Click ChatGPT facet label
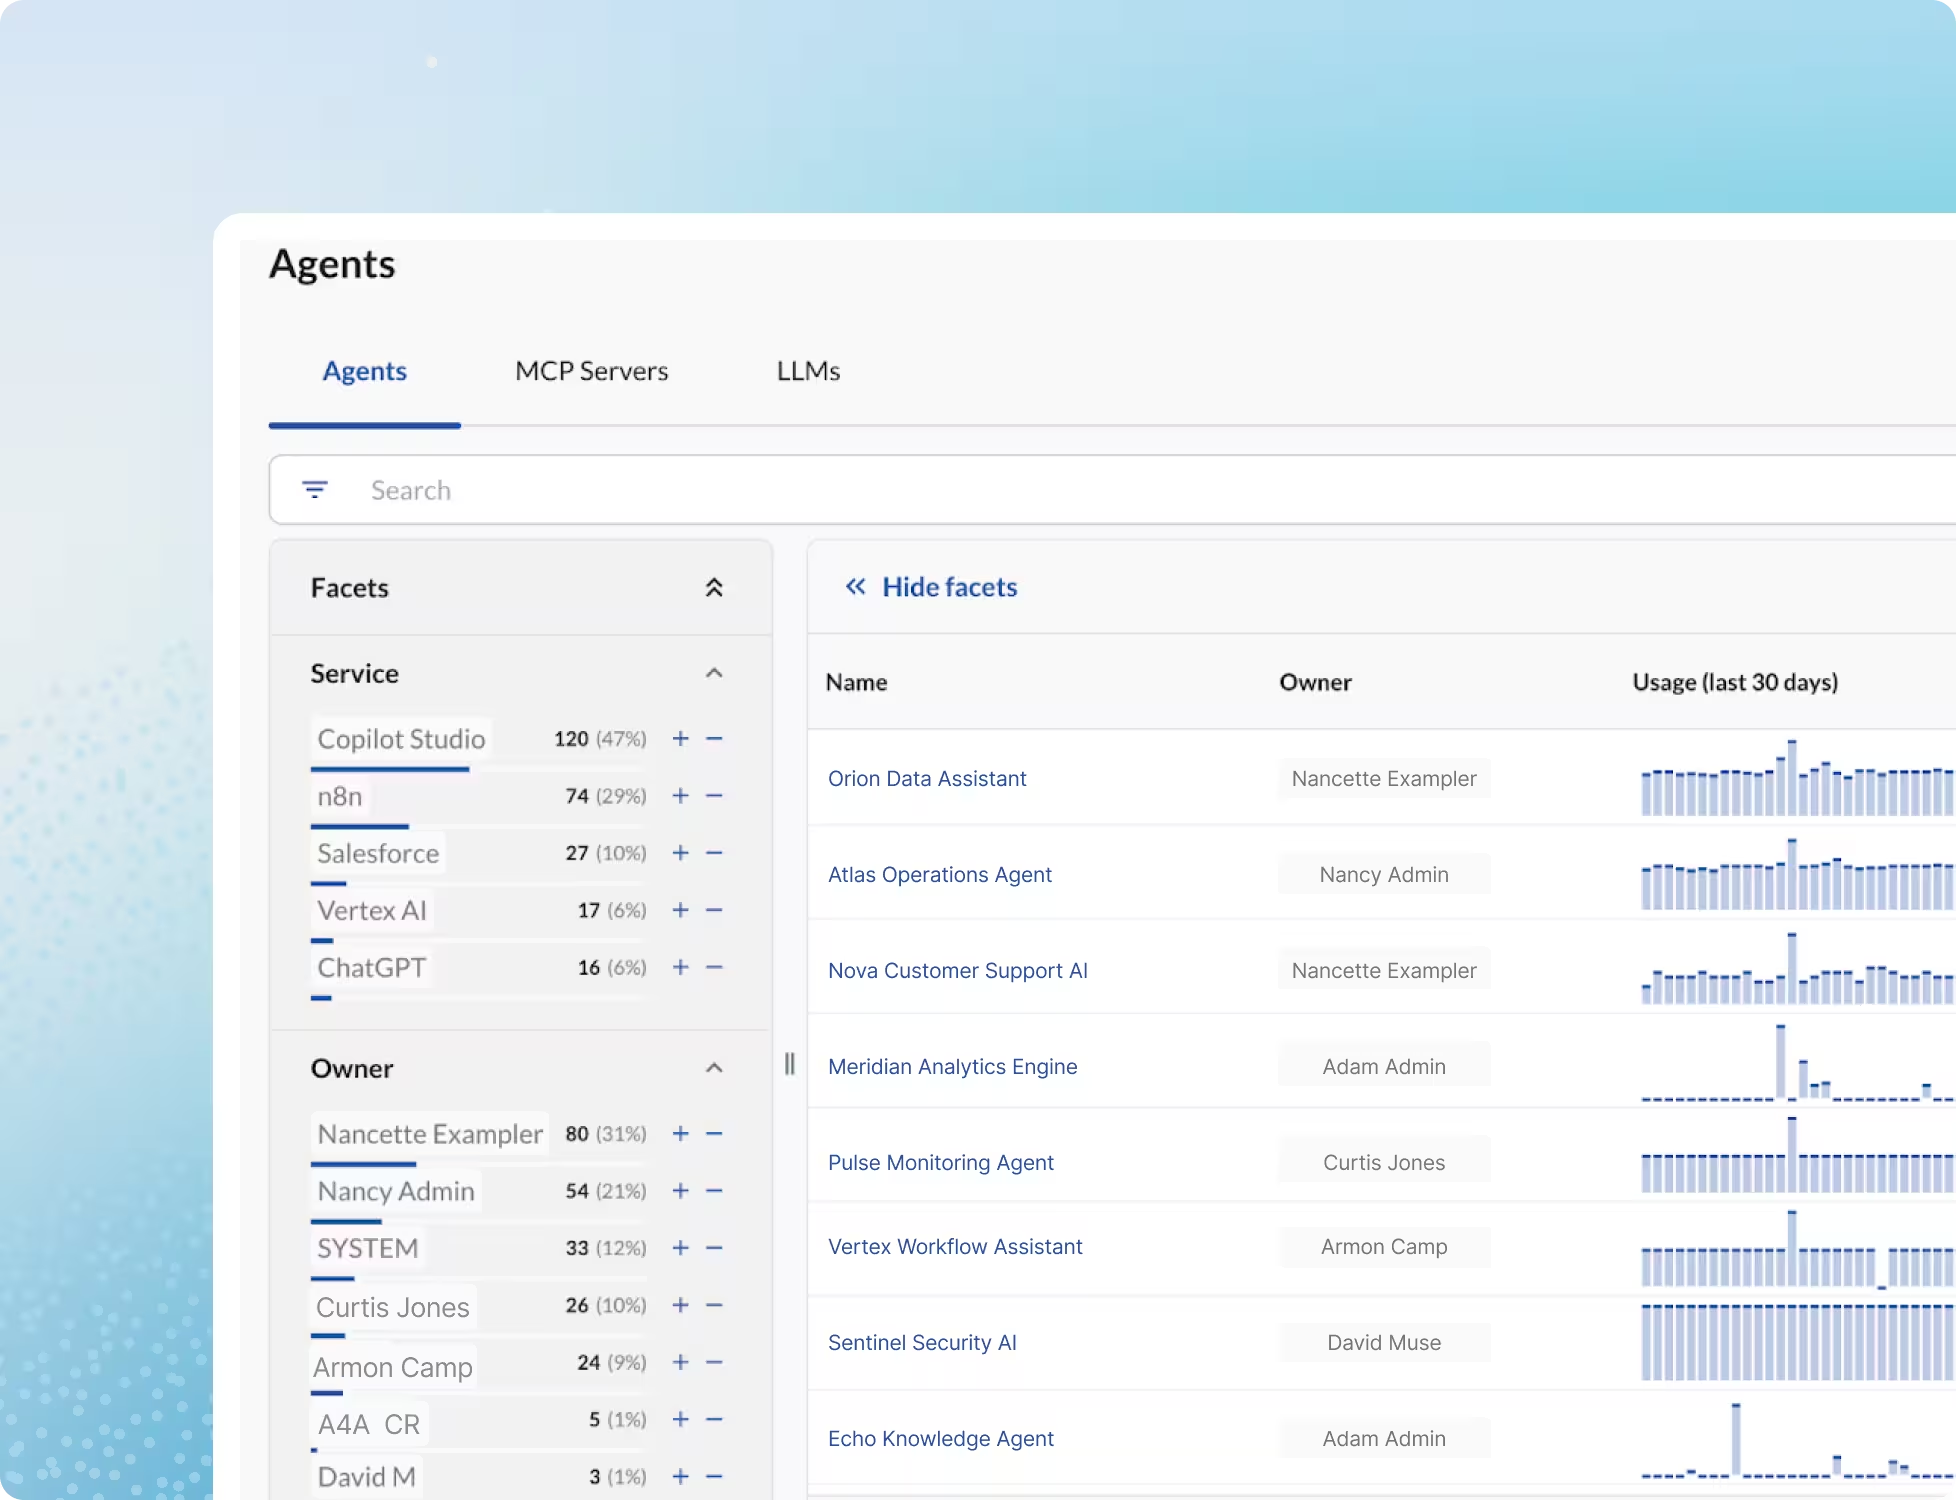Image resolution: width=1956 pixels, height=1500 pixels. 372,967
